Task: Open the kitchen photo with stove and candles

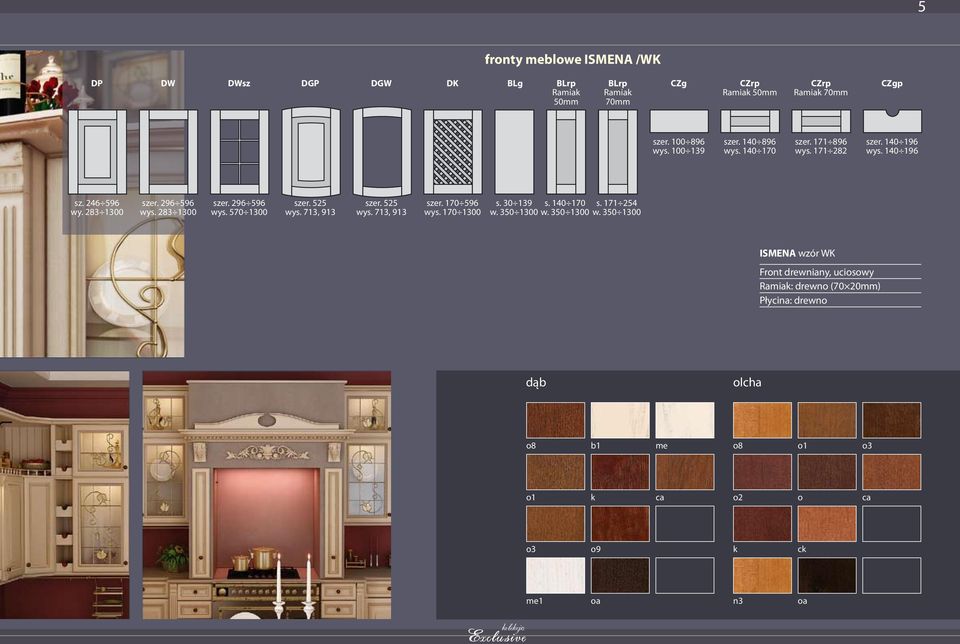Action: [267, 495]
